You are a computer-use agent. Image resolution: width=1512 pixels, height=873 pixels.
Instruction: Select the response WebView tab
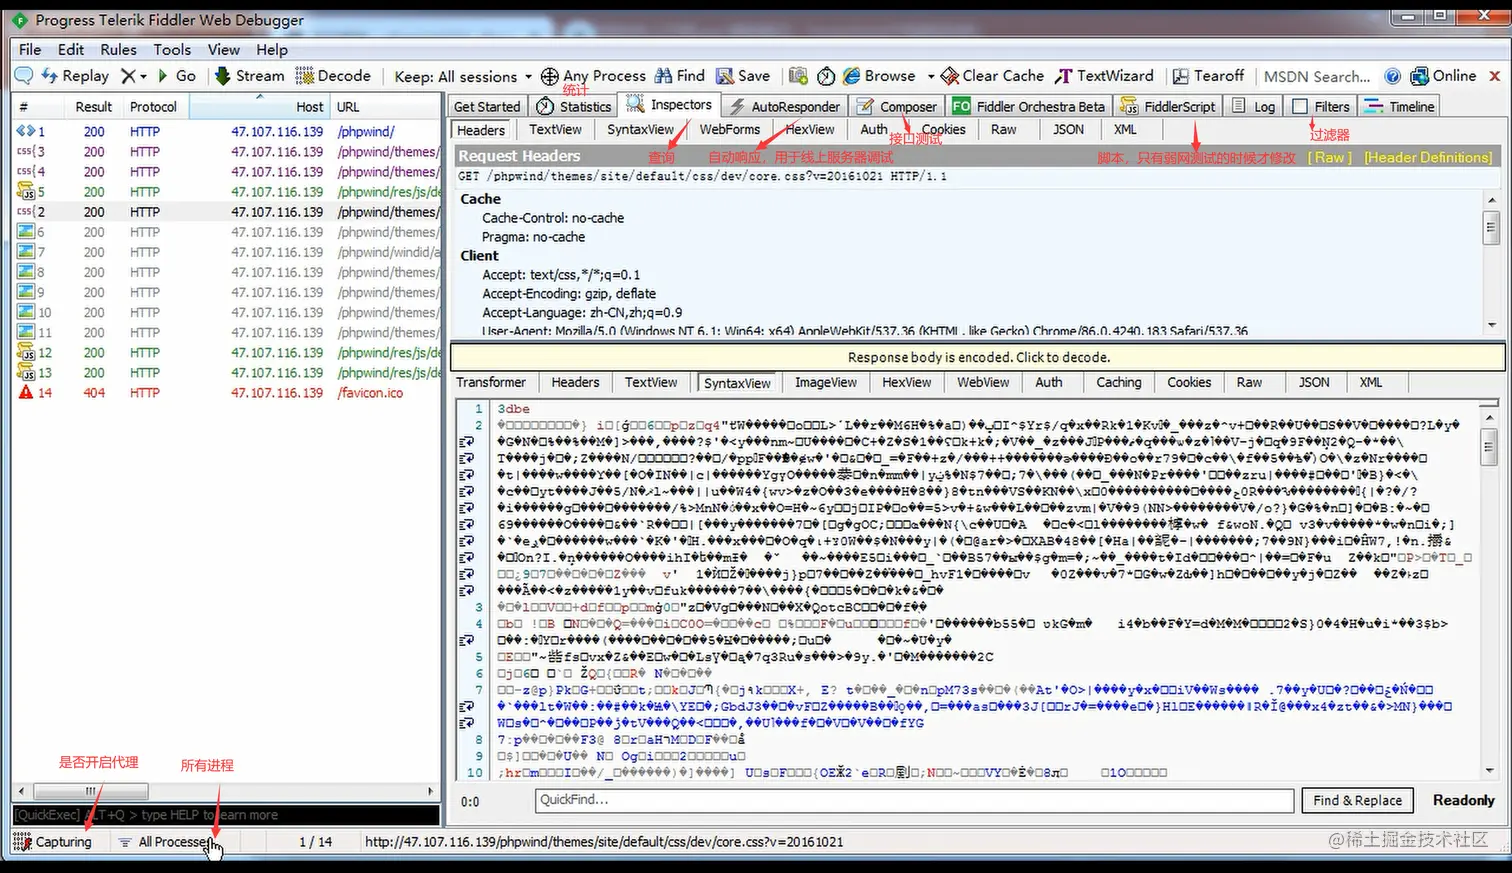[x=983, y=383]
